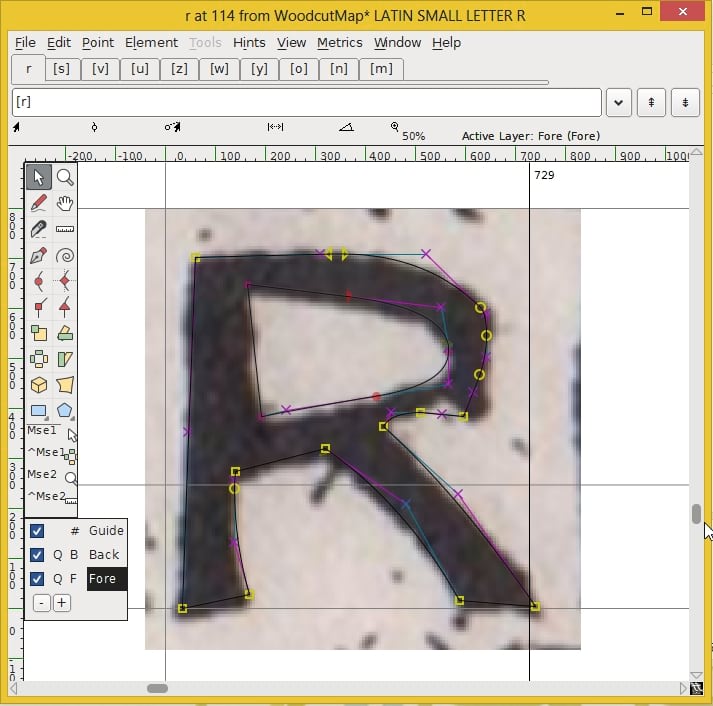The height and width of the screenshot is (706, 713).
Task: Open the Element menu
Action: pos(151,43)
